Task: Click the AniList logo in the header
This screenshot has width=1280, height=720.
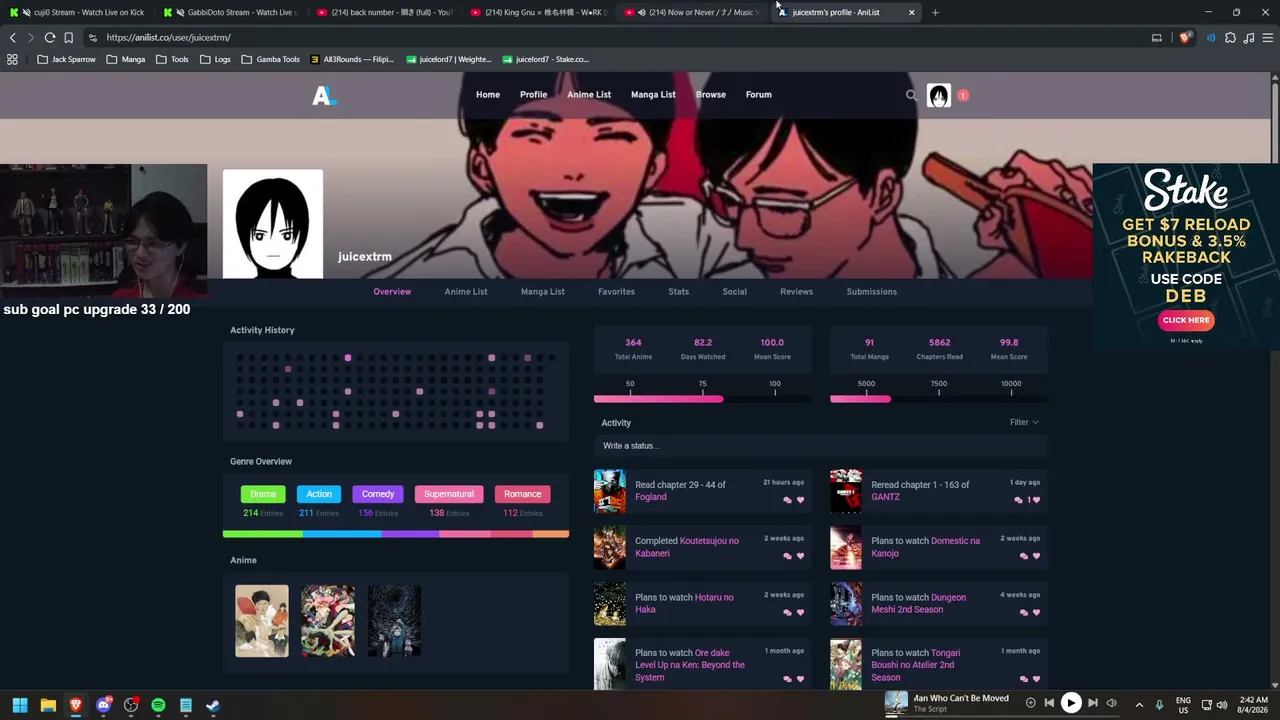Action: pos(323,95)
